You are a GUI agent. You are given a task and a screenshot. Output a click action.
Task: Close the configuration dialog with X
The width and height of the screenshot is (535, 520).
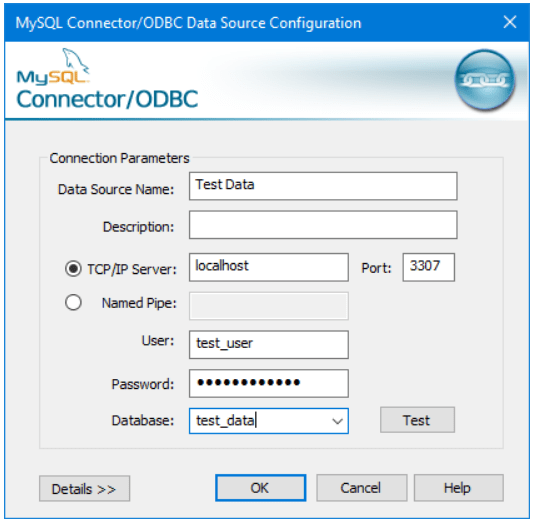(x=510, y=23)
